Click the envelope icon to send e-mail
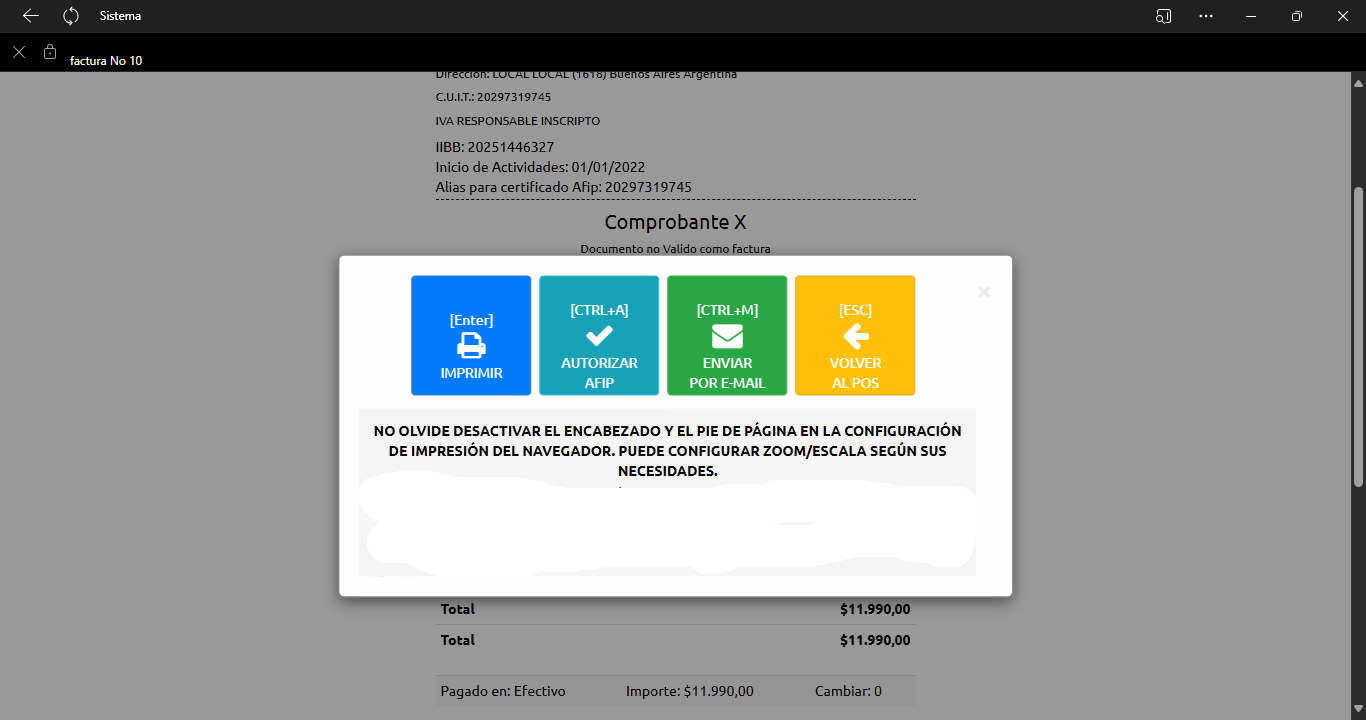1366x720 pixels. tap(727, 336)
